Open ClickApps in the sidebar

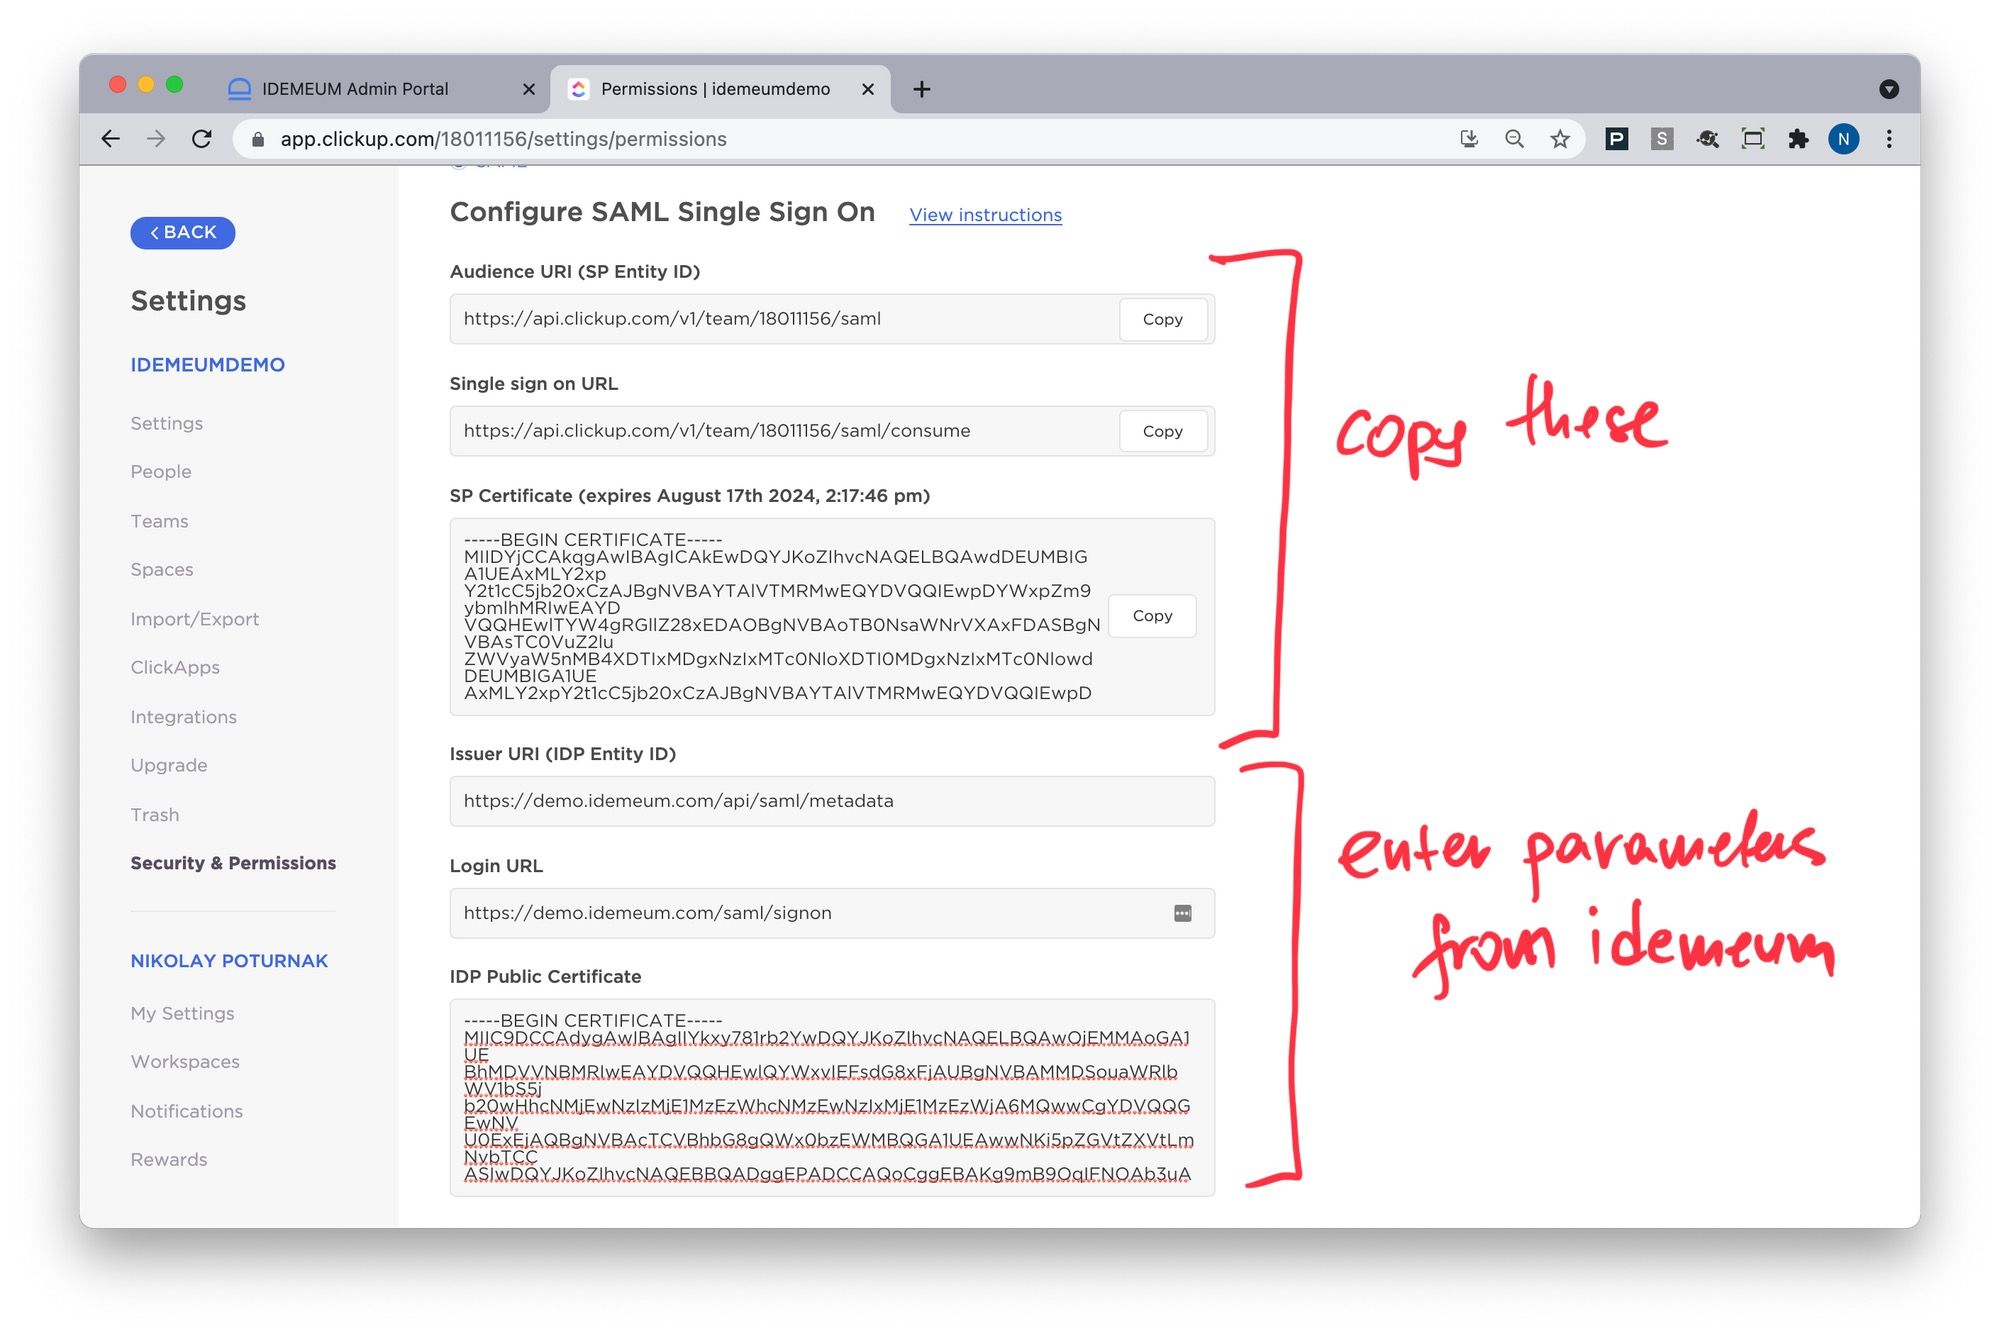(175, 667)
